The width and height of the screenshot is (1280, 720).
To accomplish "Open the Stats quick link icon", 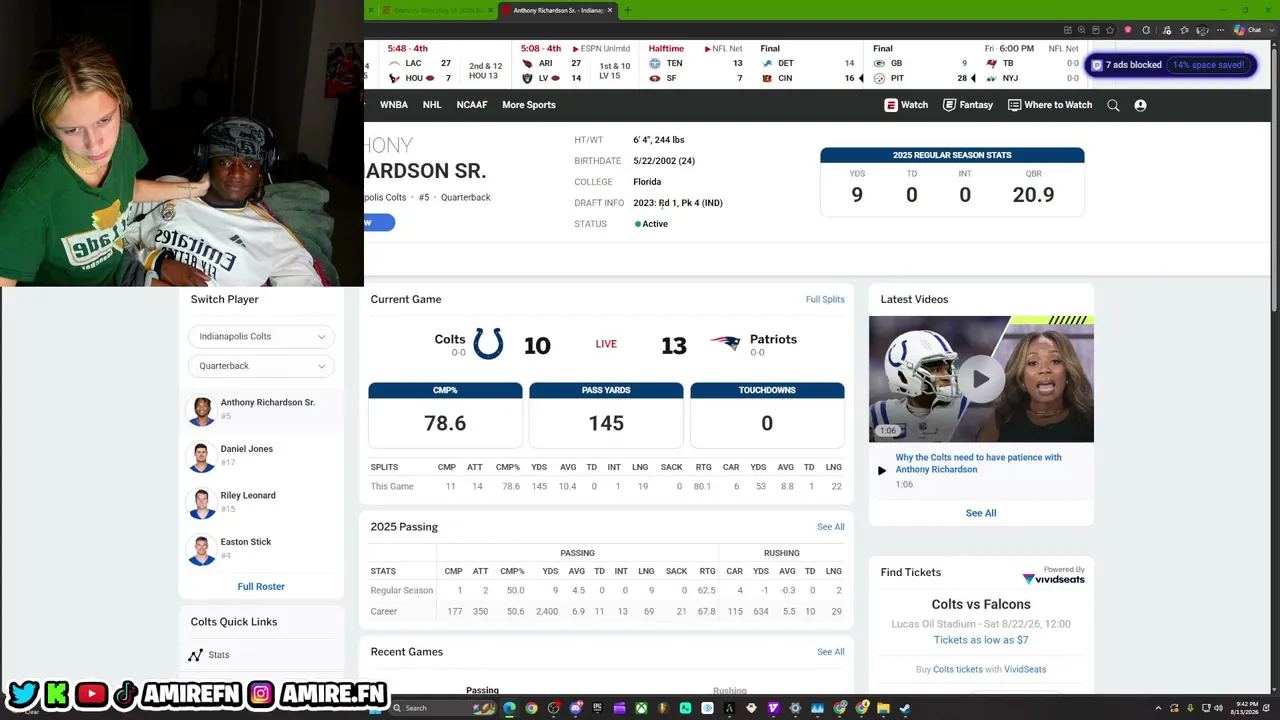I will 196,655.
